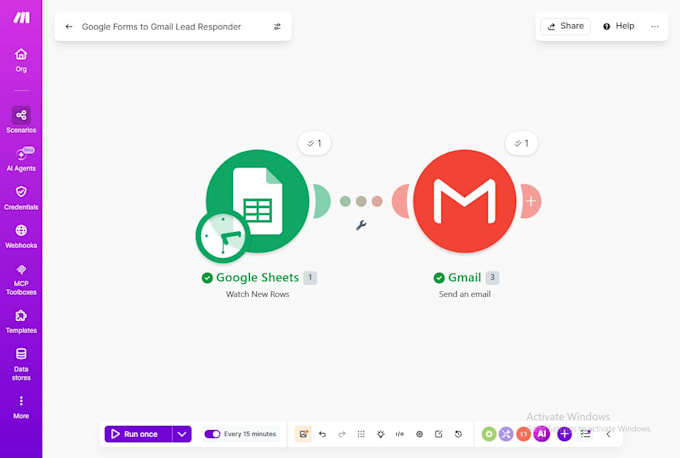Open AI Agents section
The height and width of the screenshot is (458, 680).
tap(21, 159)
